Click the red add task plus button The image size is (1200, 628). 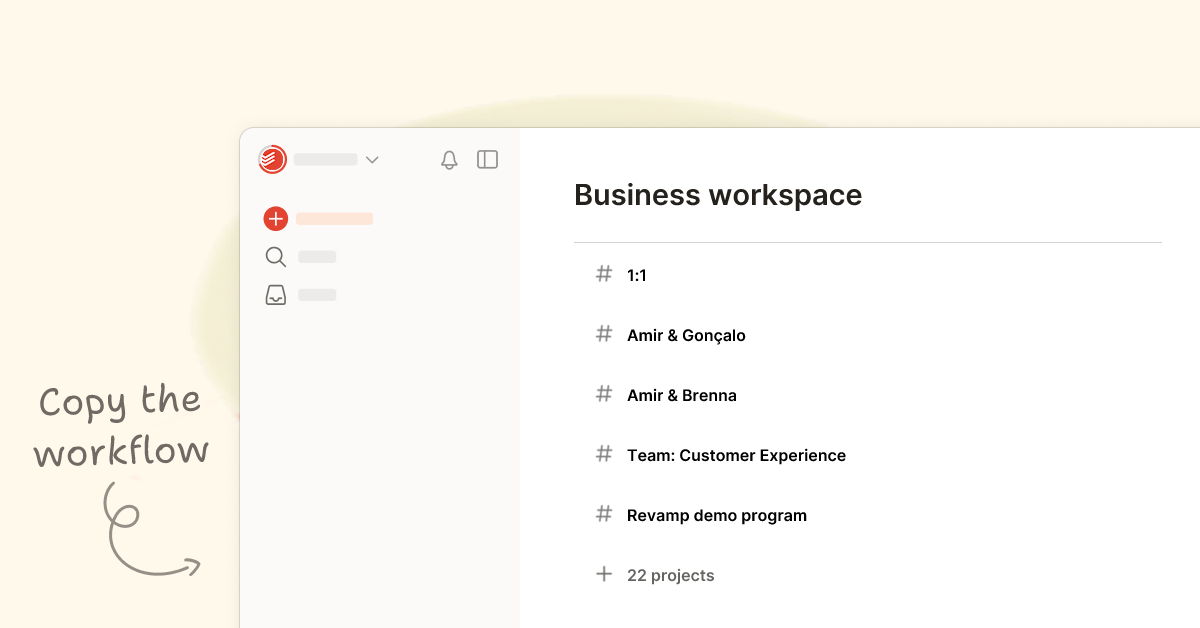pos(275,218)
